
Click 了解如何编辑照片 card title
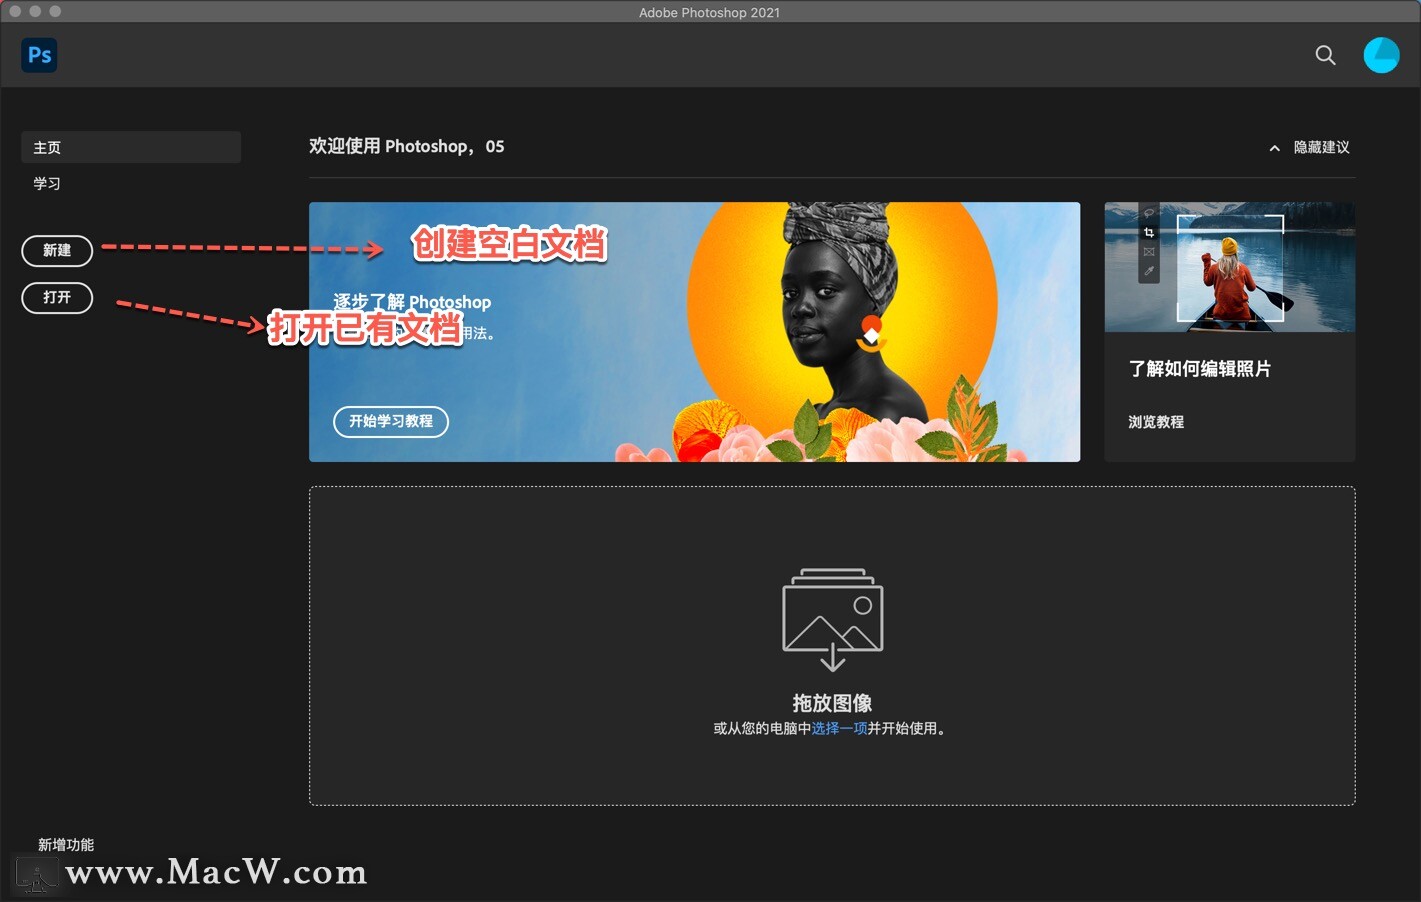point(1200,369)
